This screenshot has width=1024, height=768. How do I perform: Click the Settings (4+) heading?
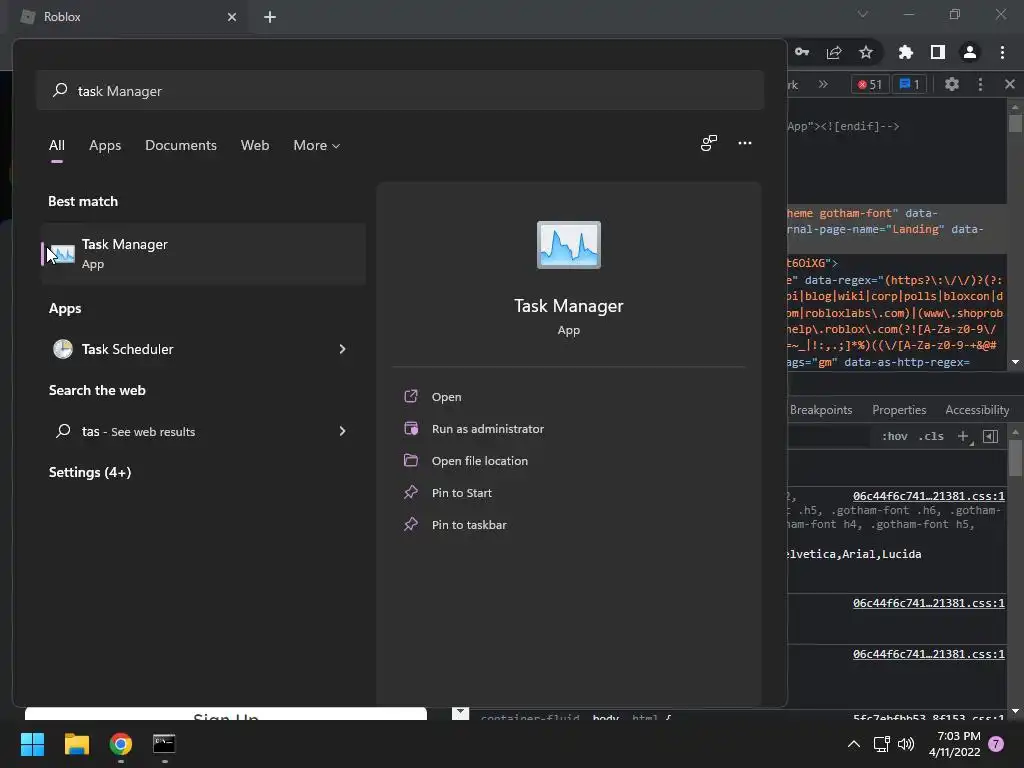pyautogui.click(x=90, y=472)
